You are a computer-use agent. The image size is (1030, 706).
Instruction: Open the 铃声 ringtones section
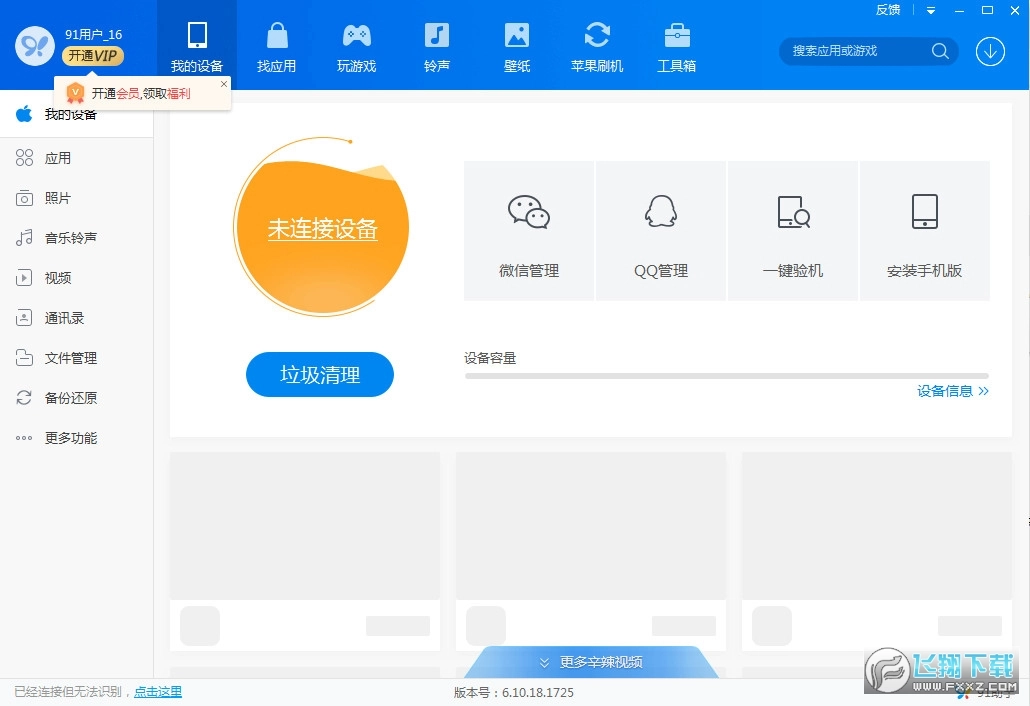(436, 45)
